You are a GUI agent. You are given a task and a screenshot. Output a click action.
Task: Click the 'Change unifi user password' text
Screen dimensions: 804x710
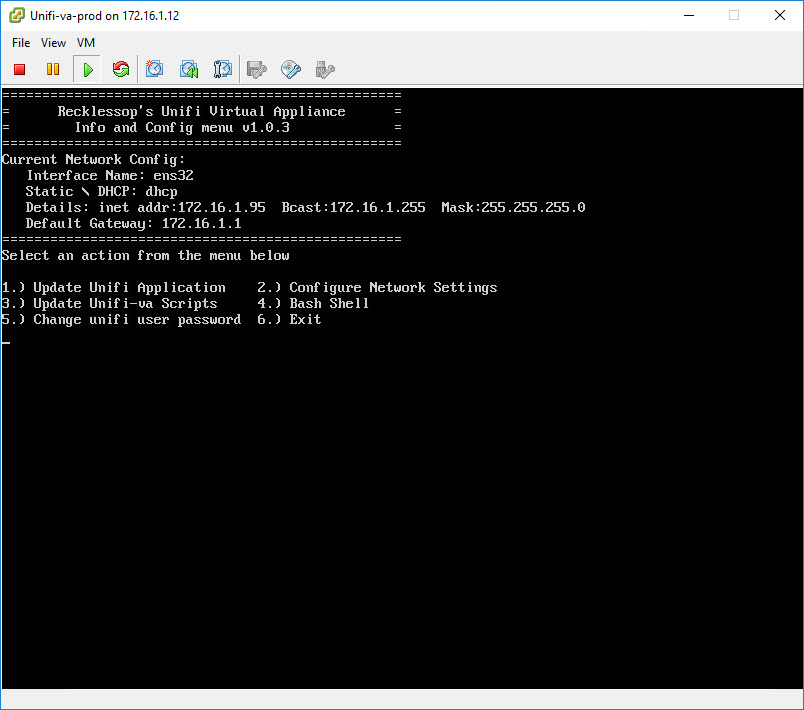[137, 319]
